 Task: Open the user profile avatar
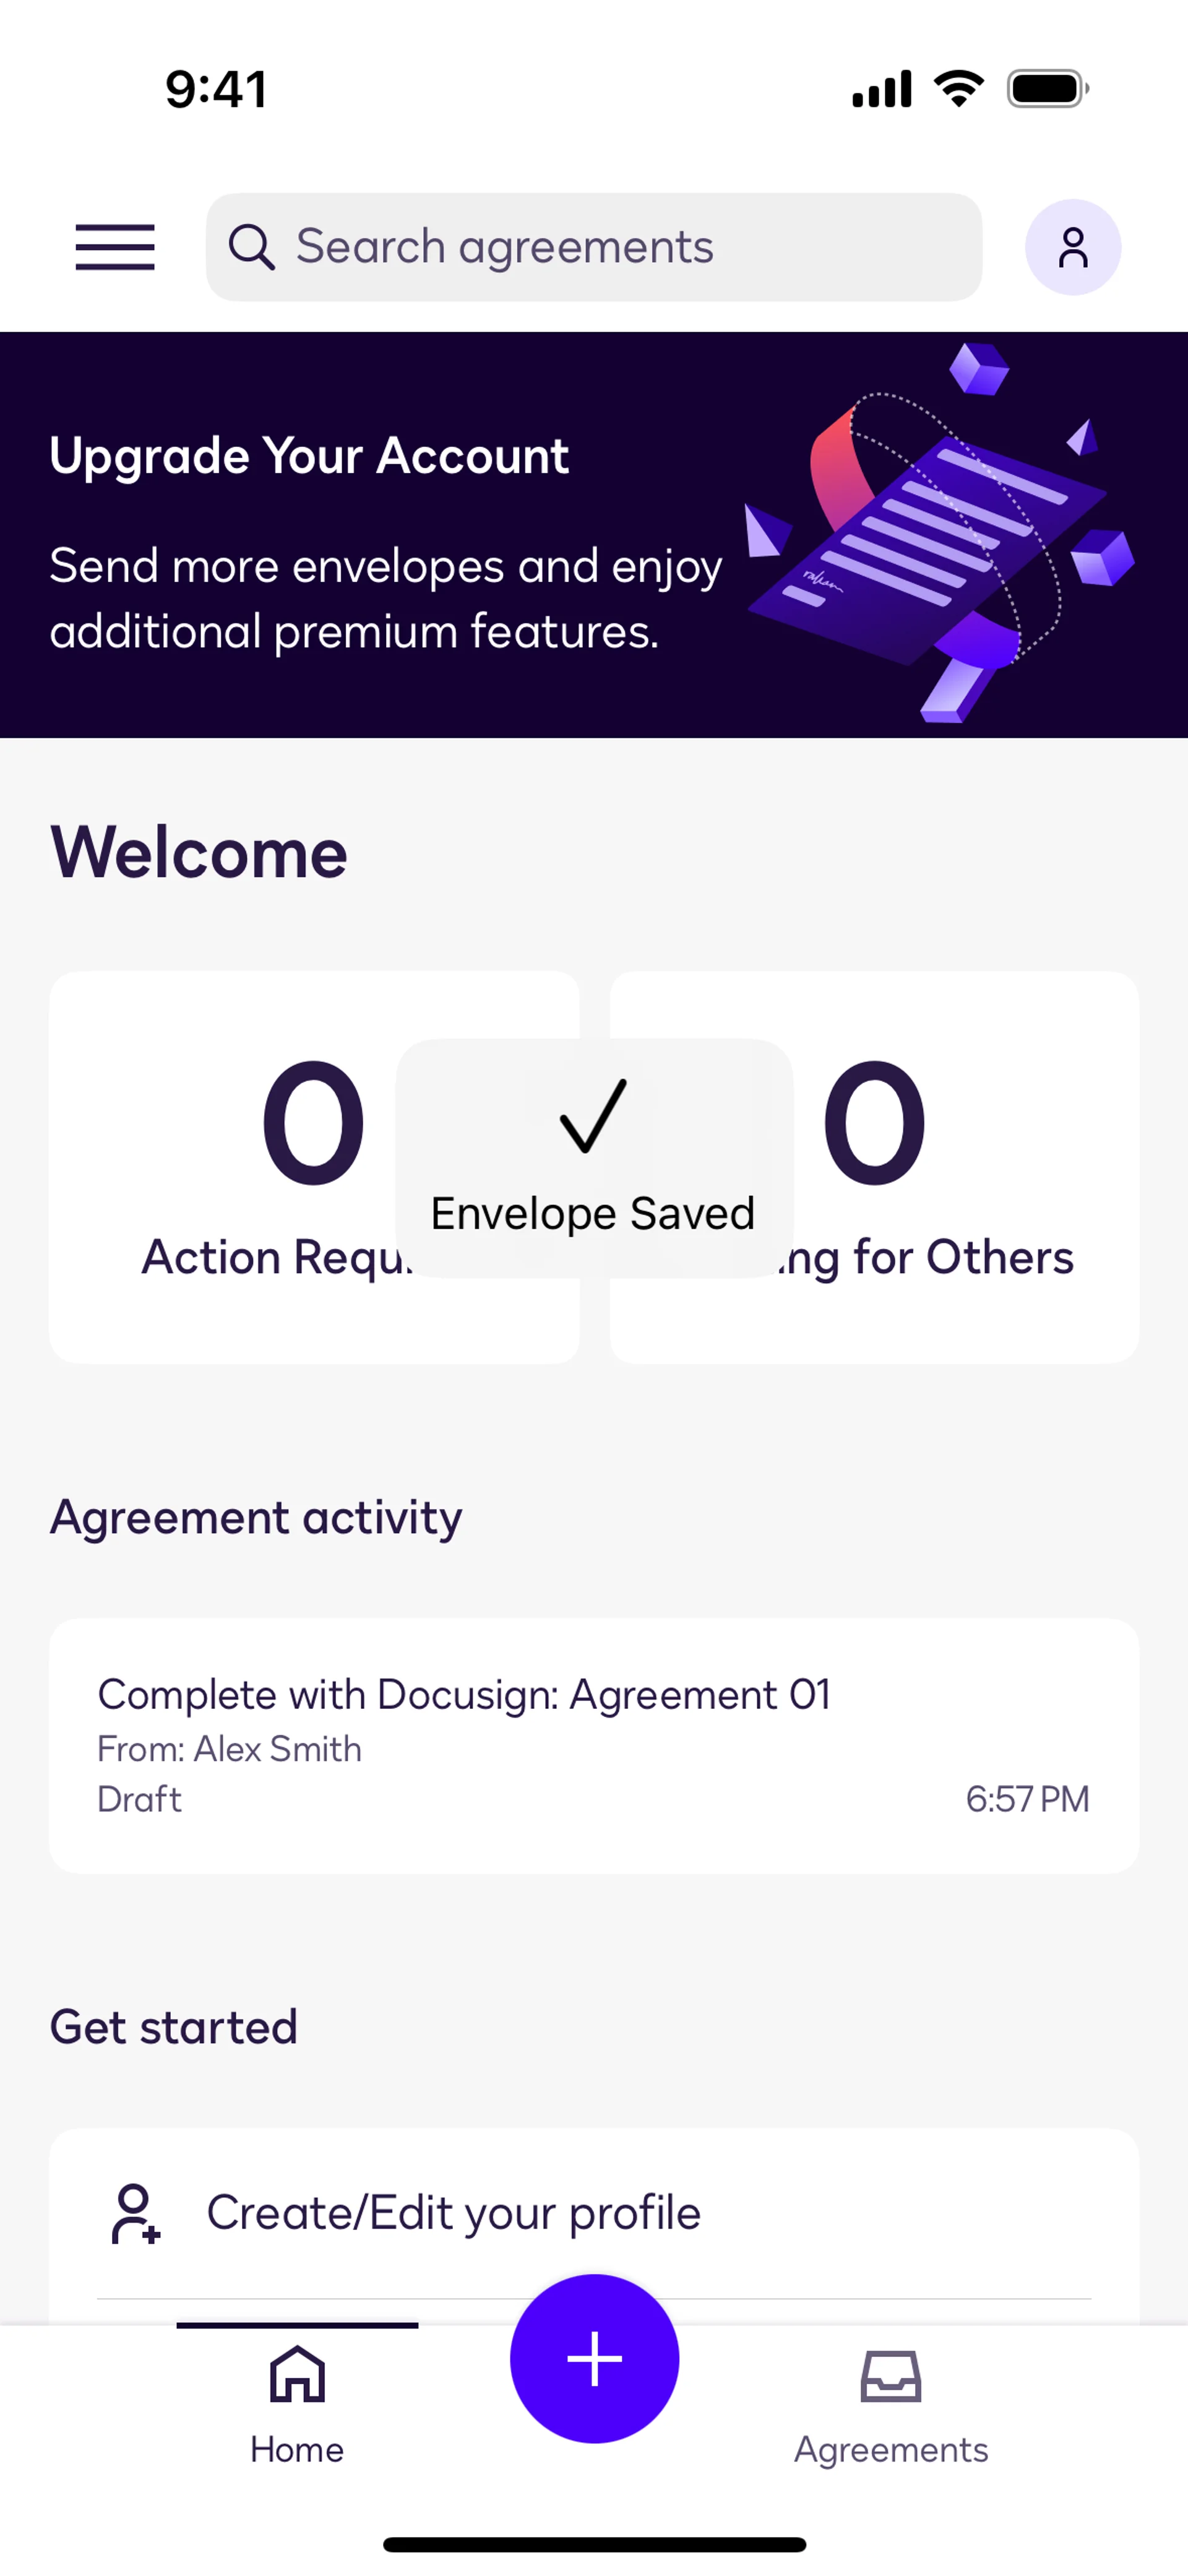[1072, 247]
